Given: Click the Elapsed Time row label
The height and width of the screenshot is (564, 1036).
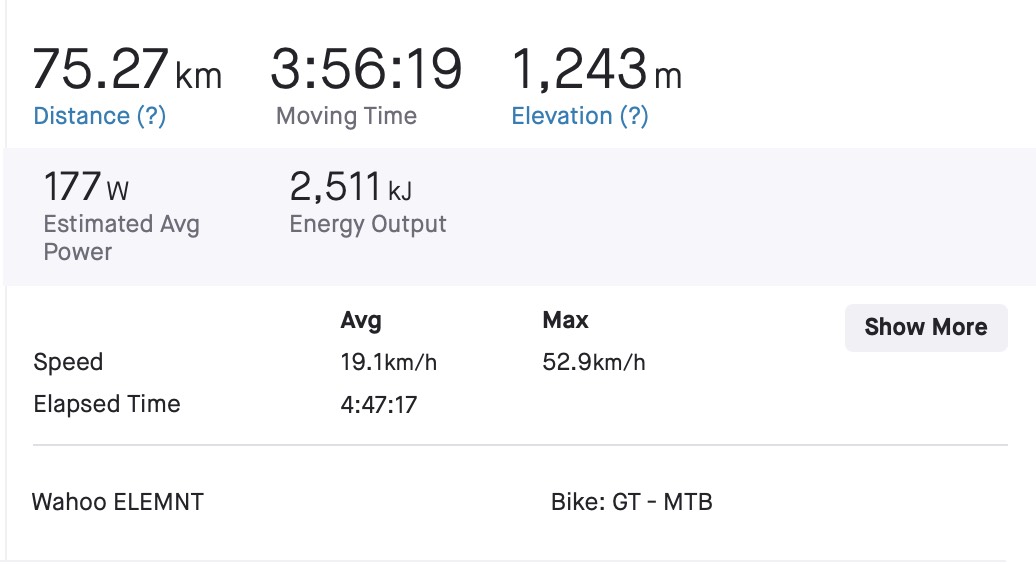Looking at the screenshot, I should [107, 404].
